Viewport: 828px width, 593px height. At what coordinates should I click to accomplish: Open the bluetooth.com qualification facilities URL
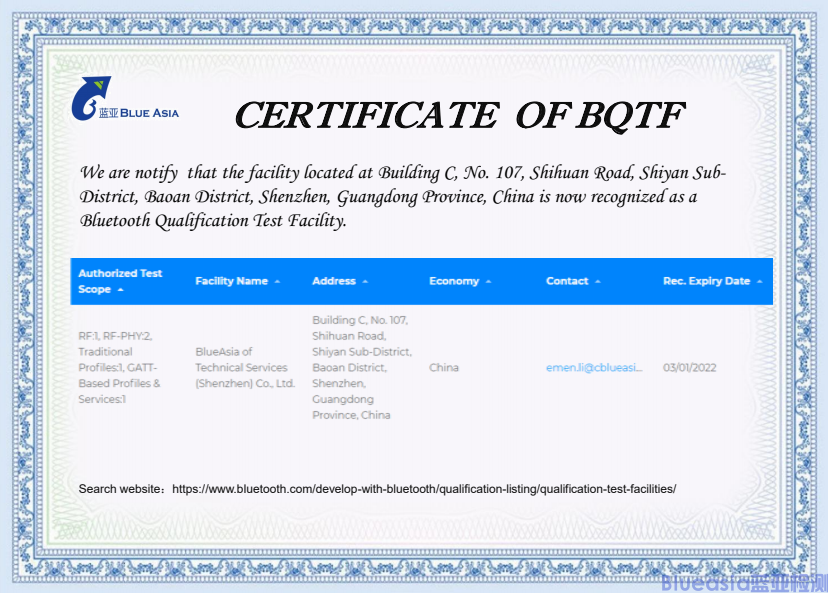424,489
